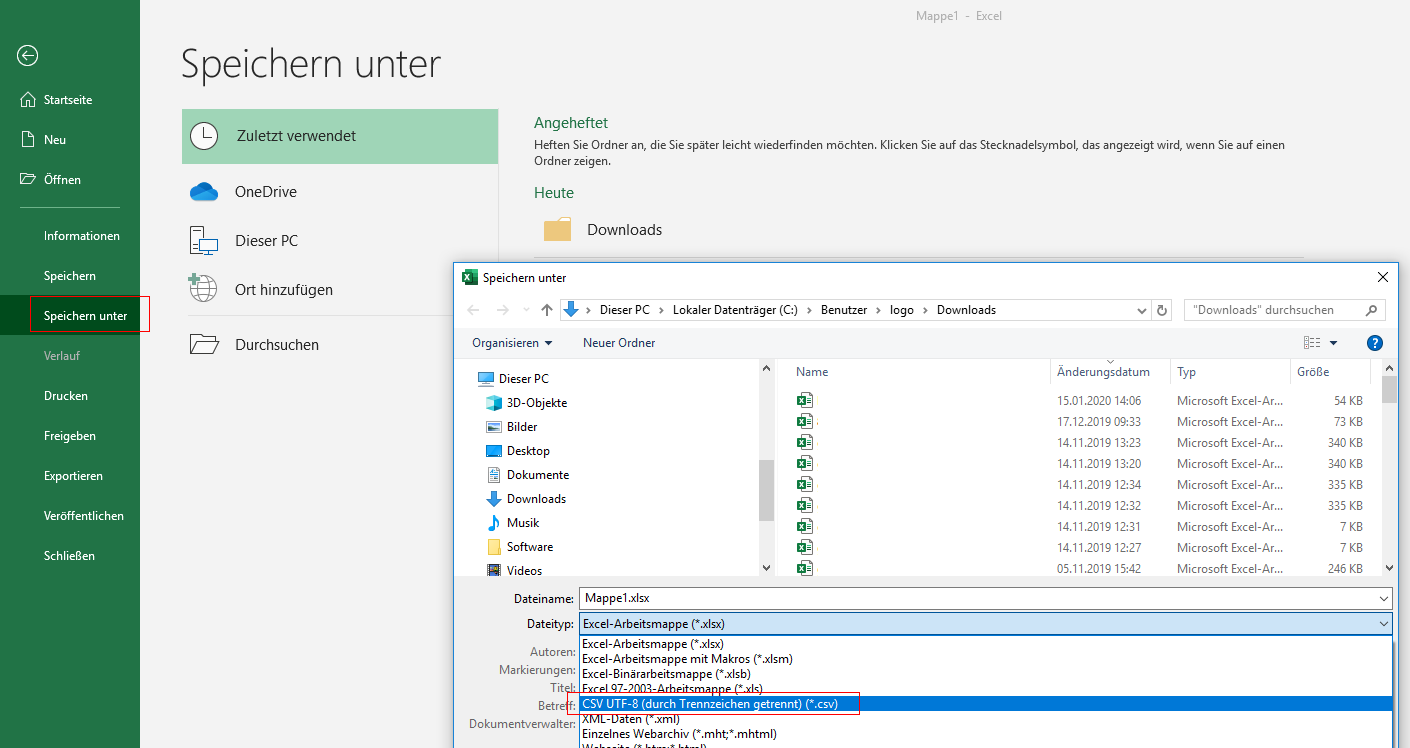
Task: Click the search magnifier in Downloads search box
Action: coord(1372,310)
